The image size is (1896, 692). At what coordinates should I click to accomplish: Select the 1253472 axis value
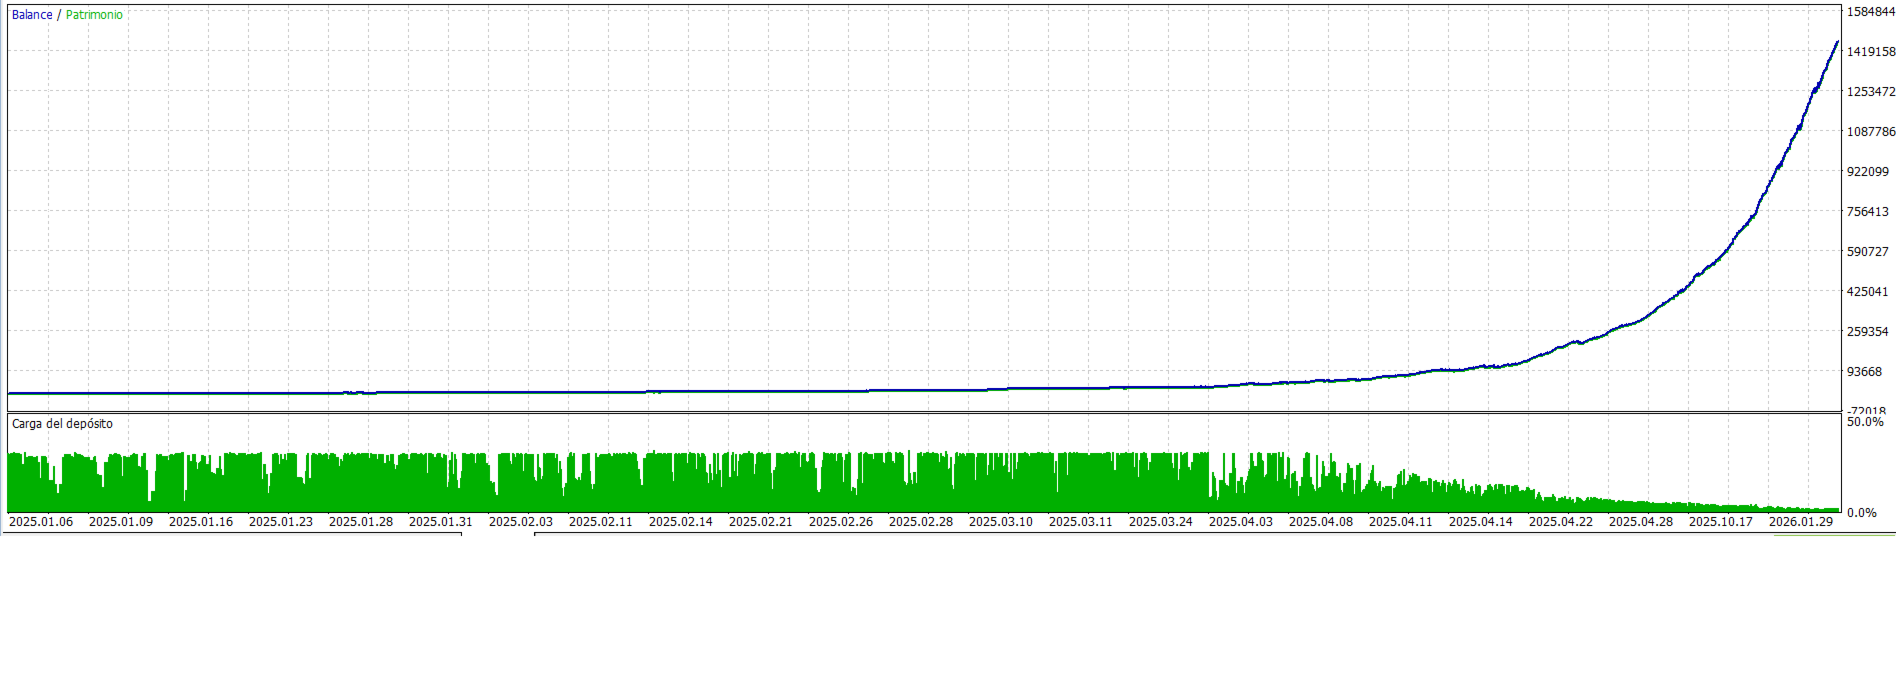pyautogui.click(x=1870, y=92)
